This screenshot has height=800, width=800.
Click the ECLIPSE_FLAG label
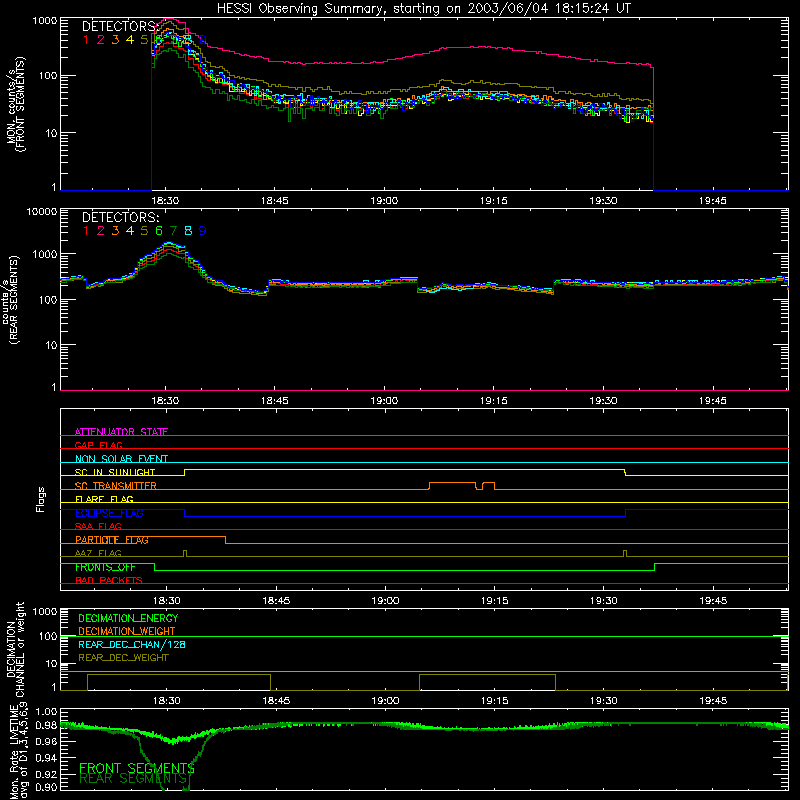tap(109, 513)
